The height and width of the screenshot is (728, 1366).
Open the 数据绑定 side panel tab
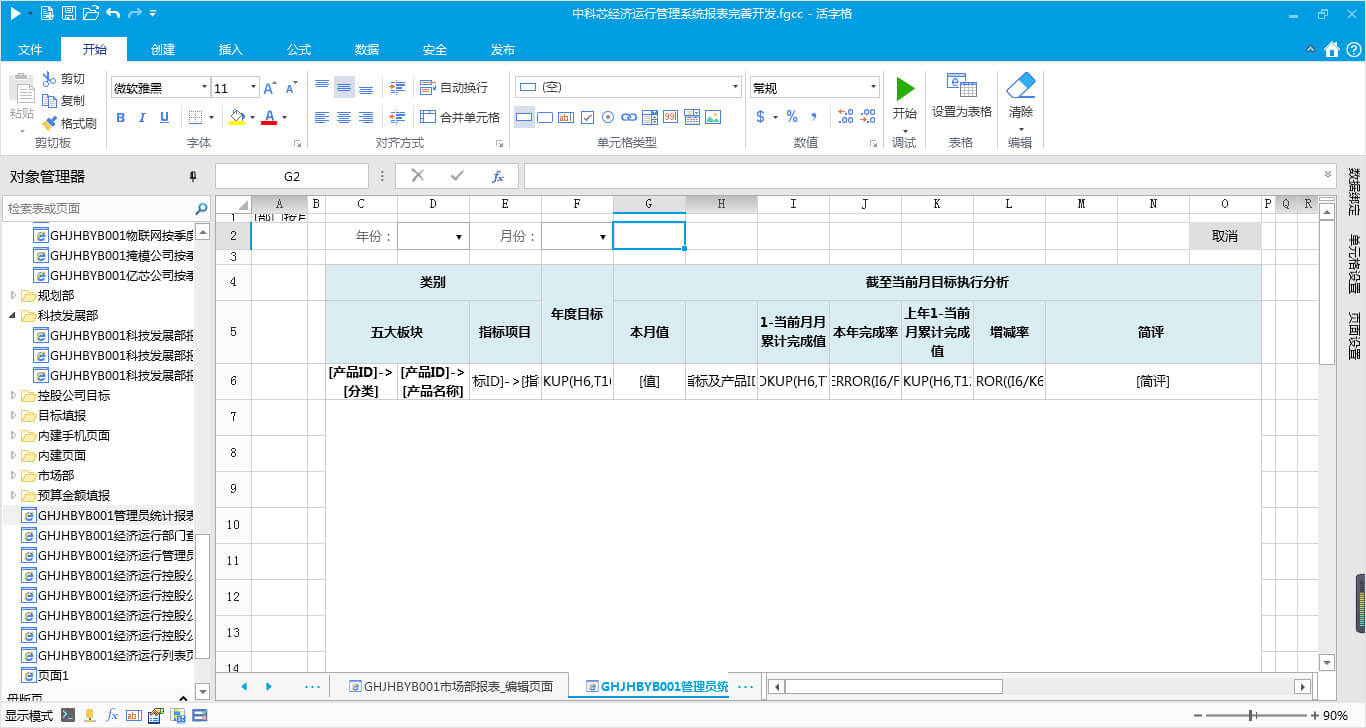pos(1354,193)
